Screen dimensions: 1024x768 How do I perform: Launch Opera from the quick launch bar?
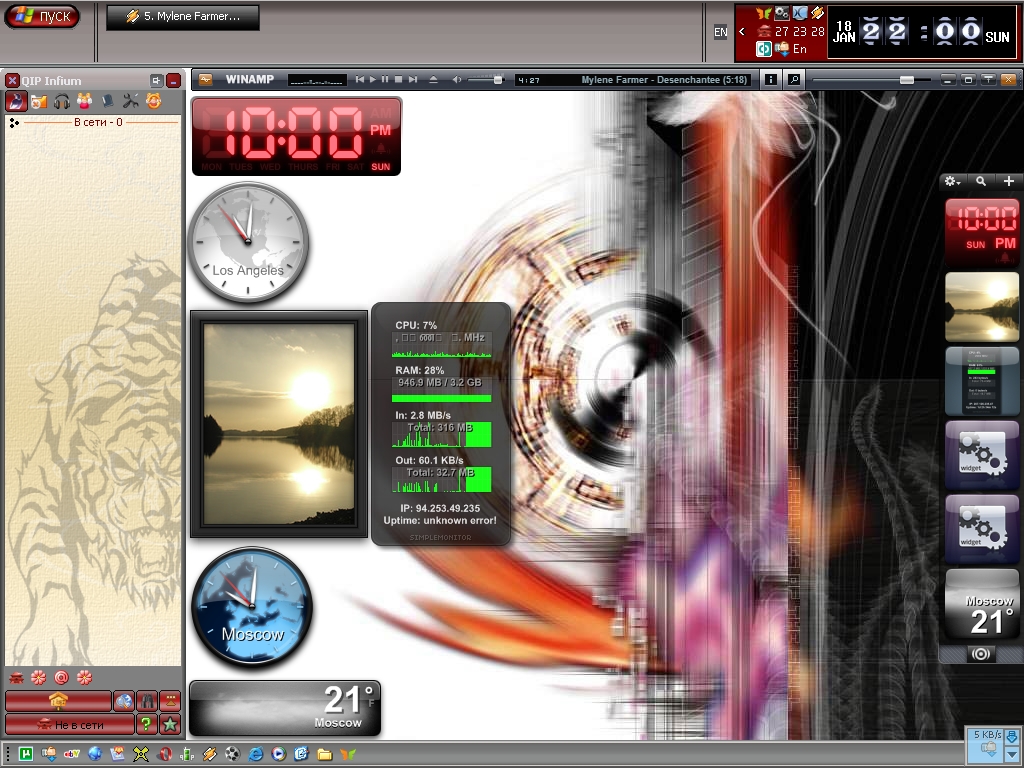(165, 754)
